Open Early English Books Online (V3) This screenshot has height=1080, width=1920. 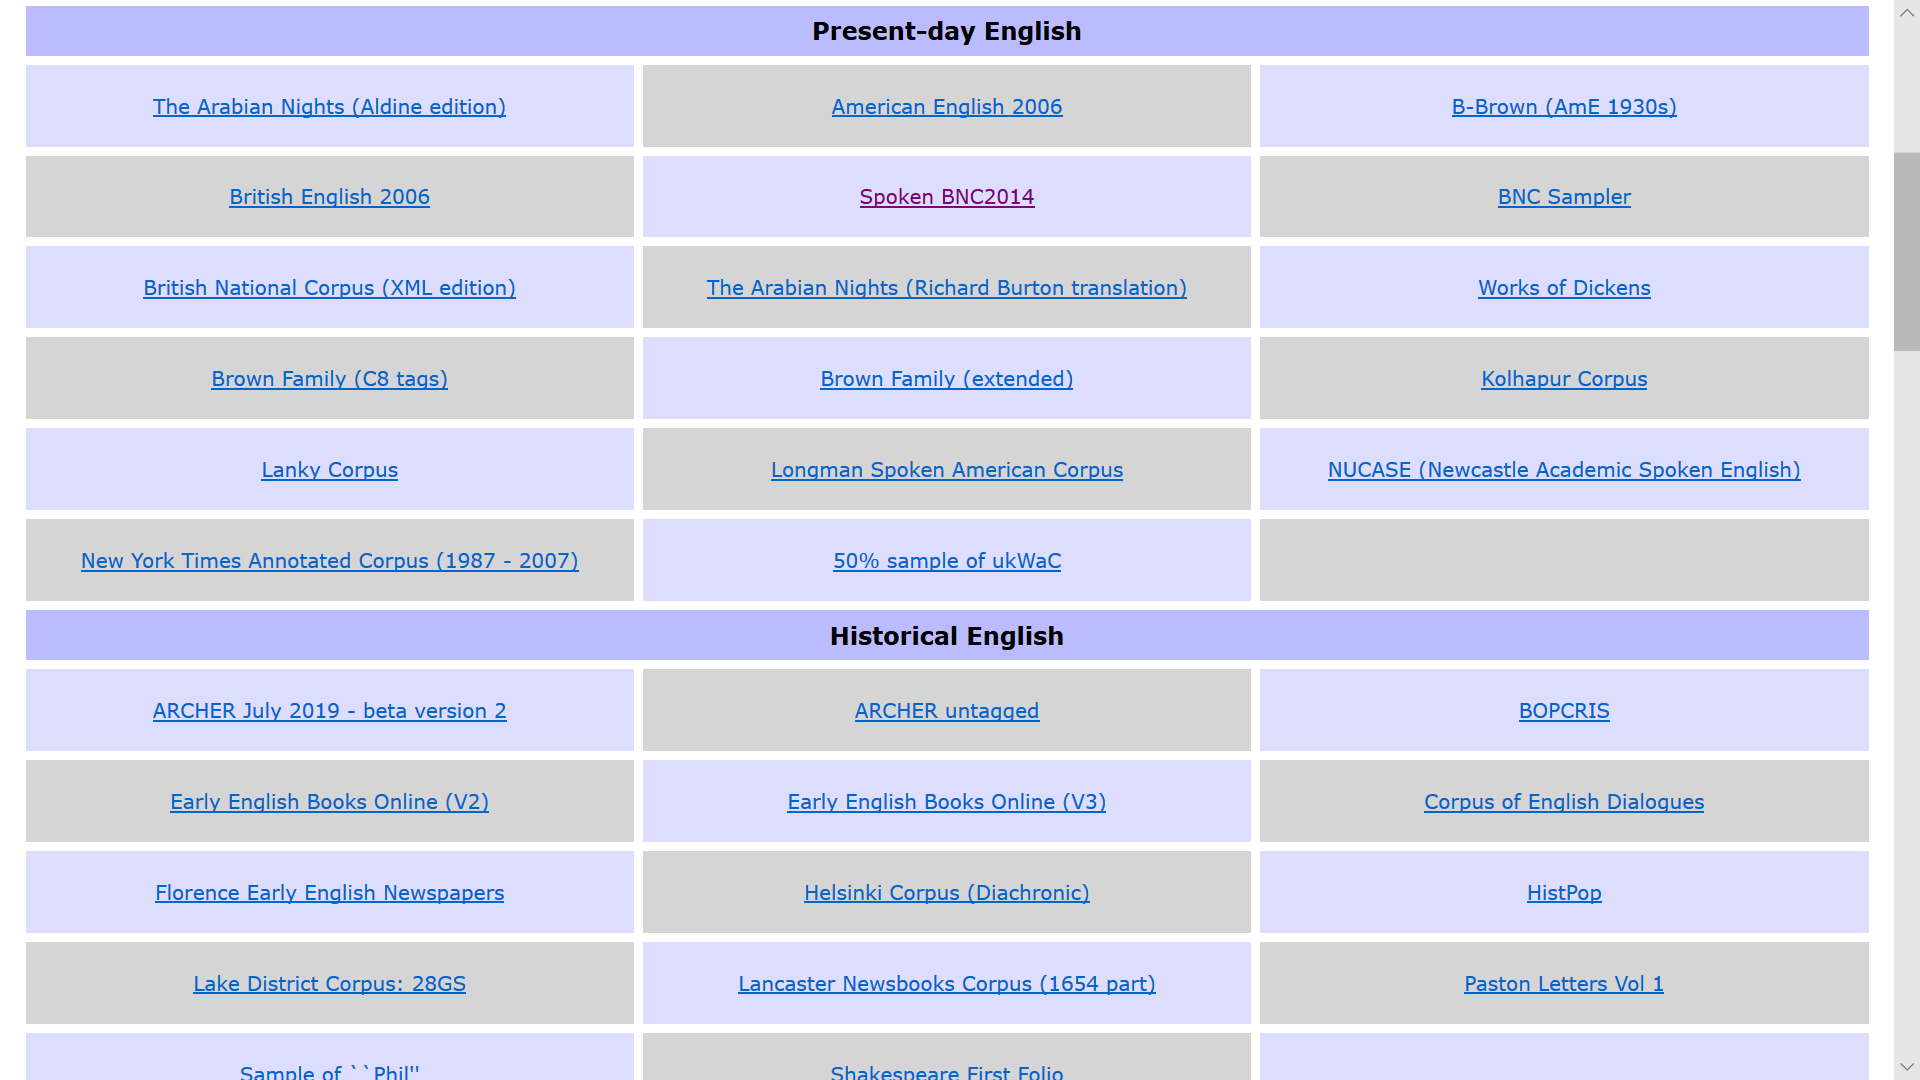point(946,802)
